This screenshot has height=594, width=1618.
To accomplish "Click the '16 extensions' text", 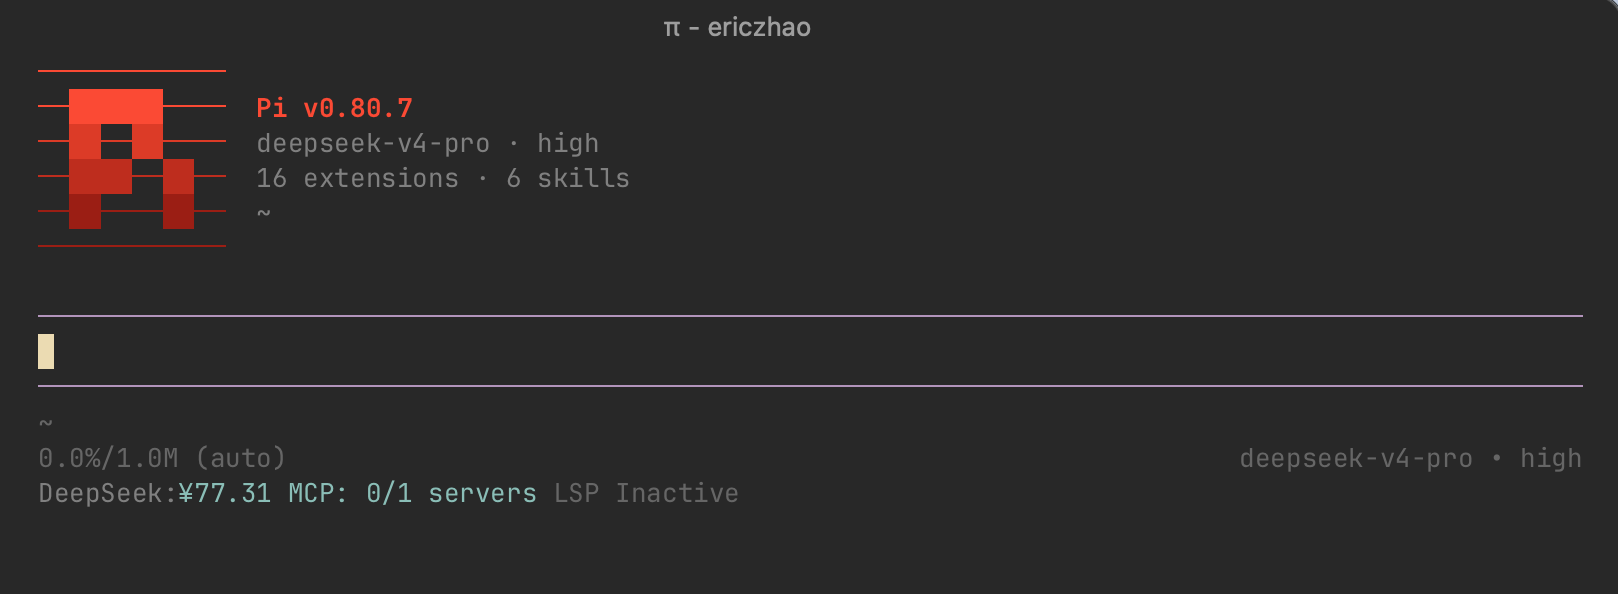I will pos(358,178).
